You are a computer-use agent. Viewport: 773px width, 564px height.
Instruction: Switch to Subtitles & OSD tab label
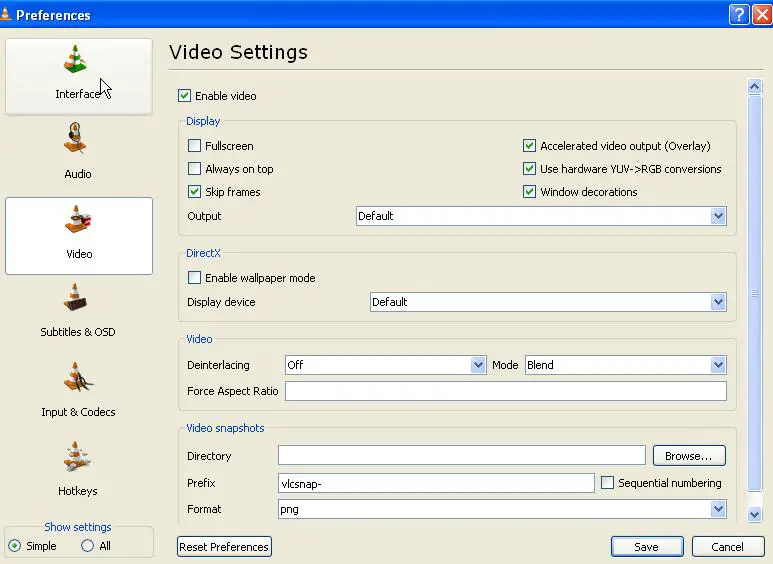coord(78,332)
